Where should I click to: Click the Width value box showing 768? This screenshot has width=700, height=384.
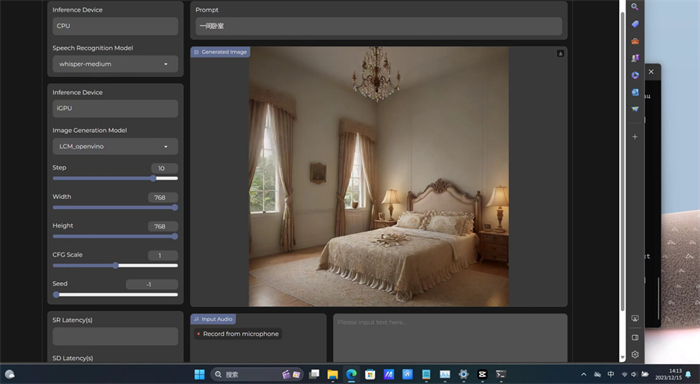tap(163, 197)
